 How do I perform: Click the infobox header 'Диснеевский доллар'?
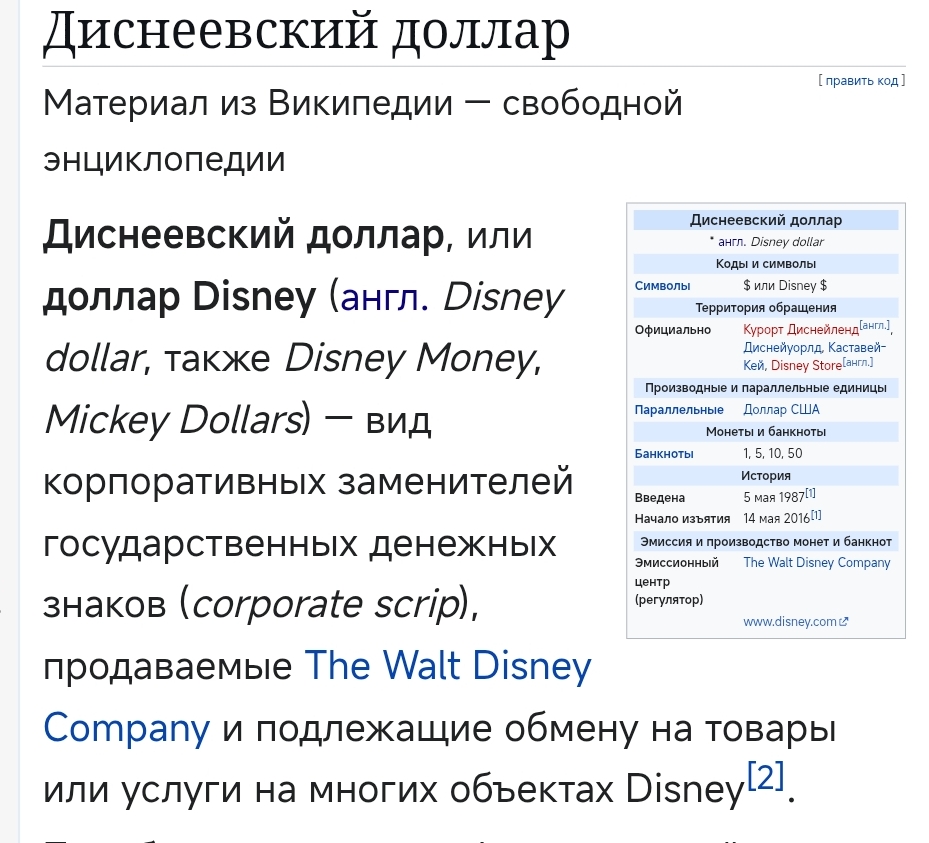(765, 220)
